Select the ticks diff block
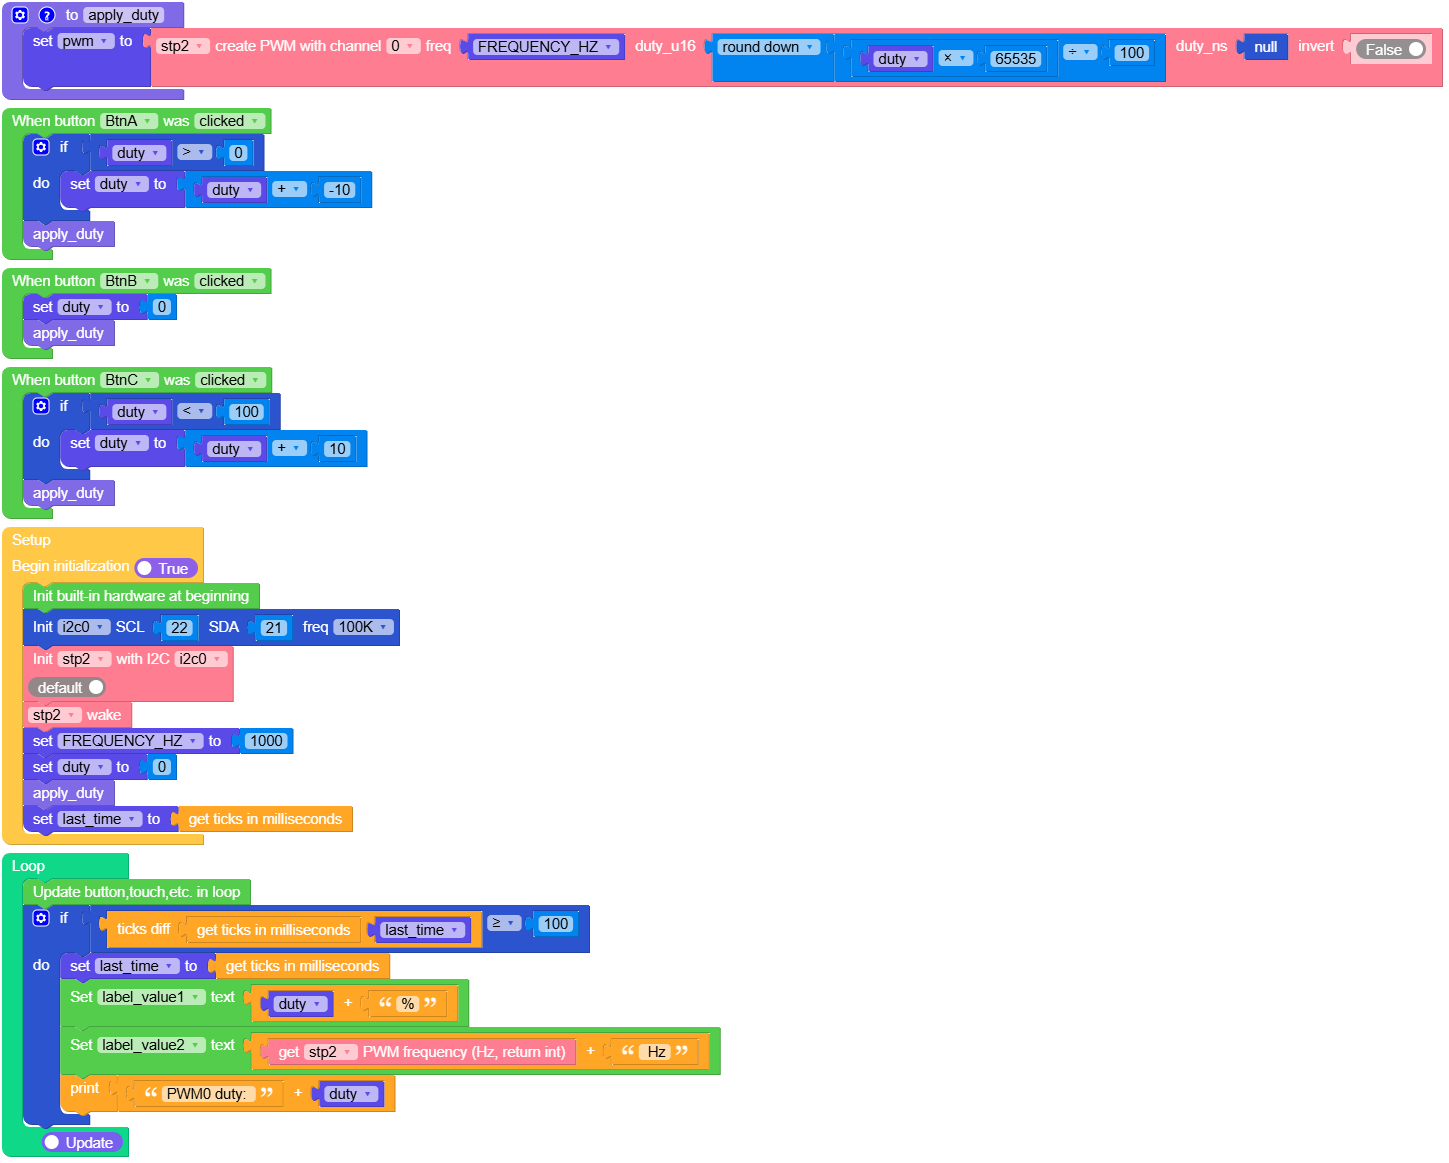The height and width of the screenshot is (1163, 1449). tap(143, 929)
